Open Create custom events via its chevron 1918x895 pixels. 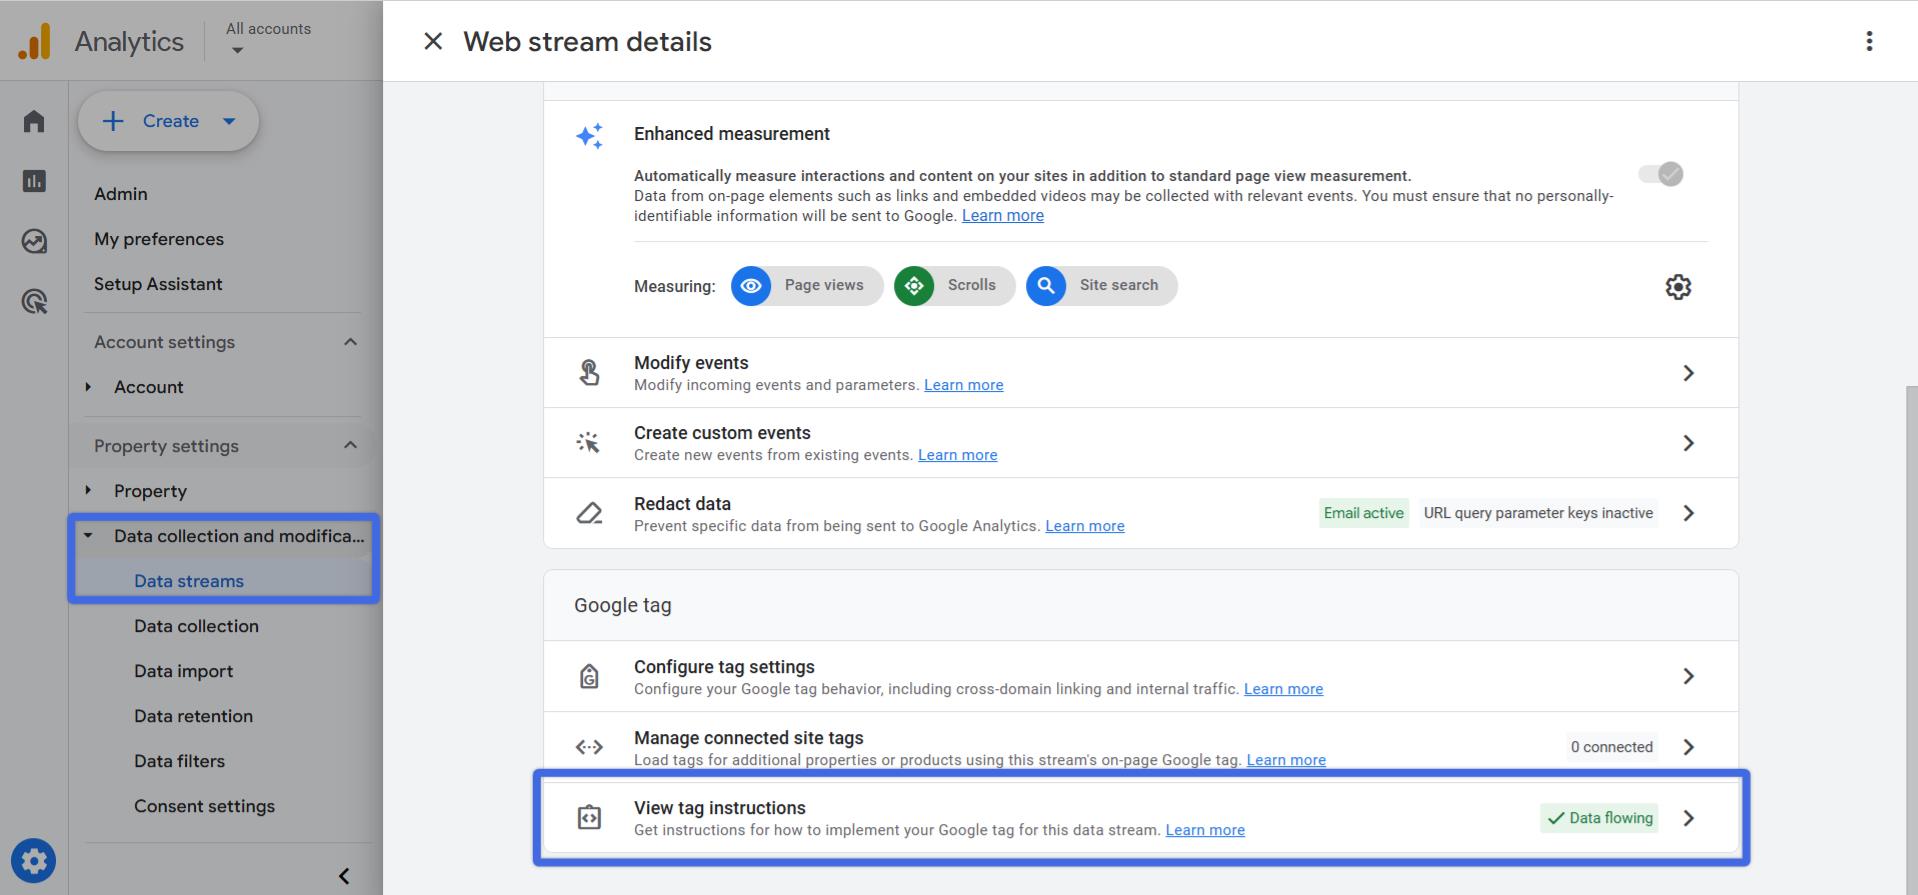pyautogui.click(x=1689, y=443)
